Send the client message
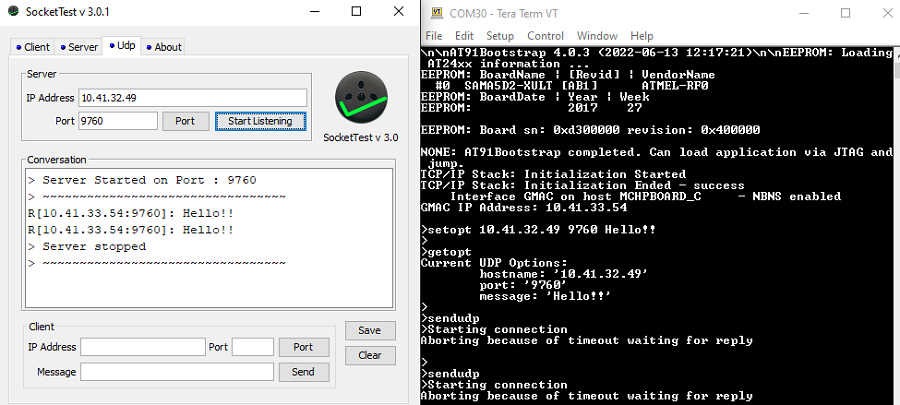900x405 pixels. click(x=304, y=372)
